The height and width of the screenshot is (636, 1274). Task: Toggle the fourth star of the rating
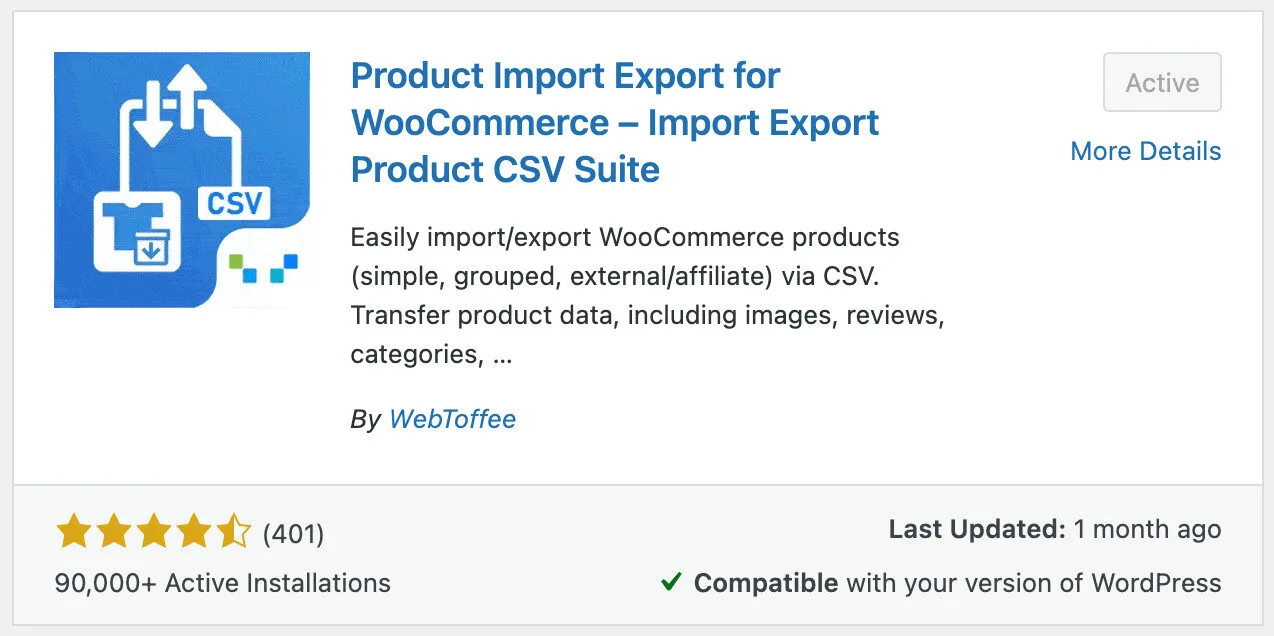pyautogui.click(x=192, y=532)
